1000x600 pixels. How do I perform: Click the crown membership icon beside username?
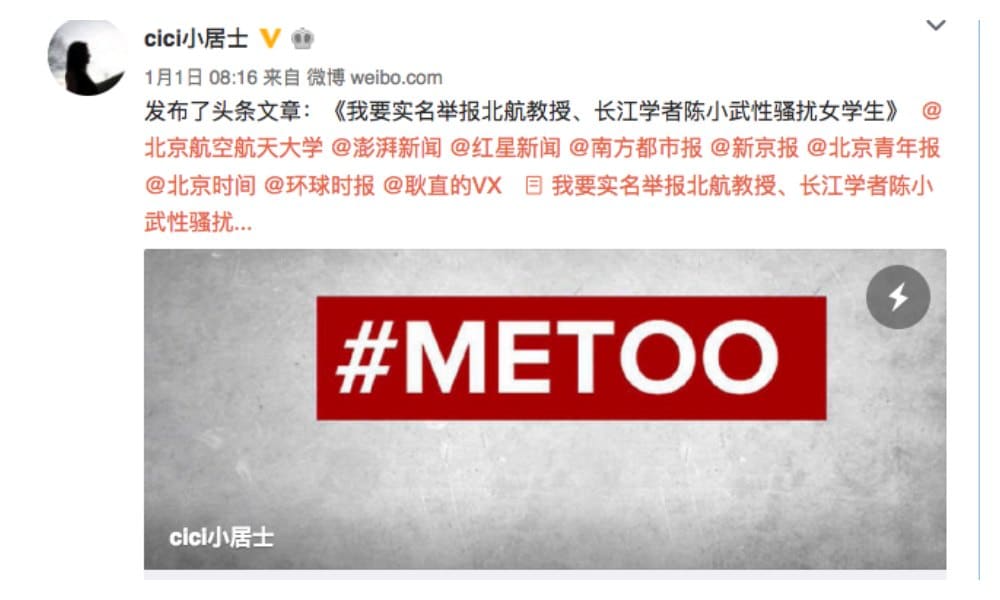[x=302, y=39]
